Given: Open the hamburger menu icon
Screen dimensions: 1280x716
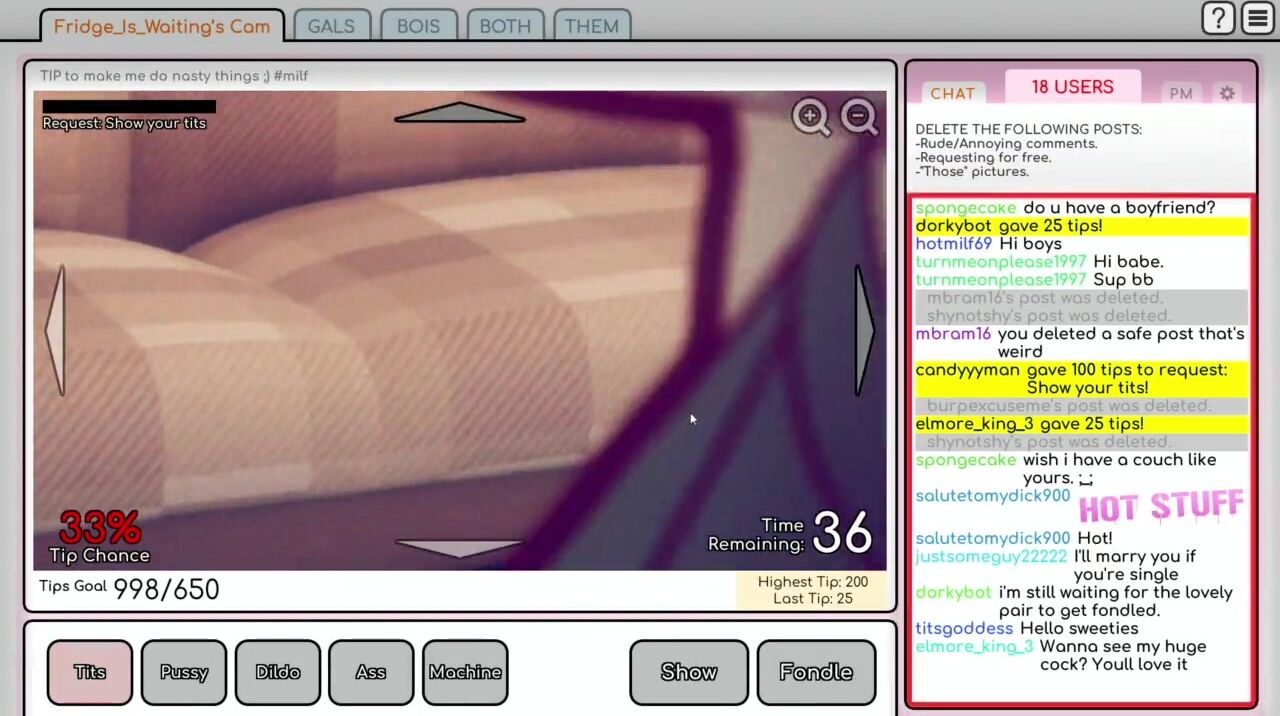Looking at the screenshot, I should 1258,19.
